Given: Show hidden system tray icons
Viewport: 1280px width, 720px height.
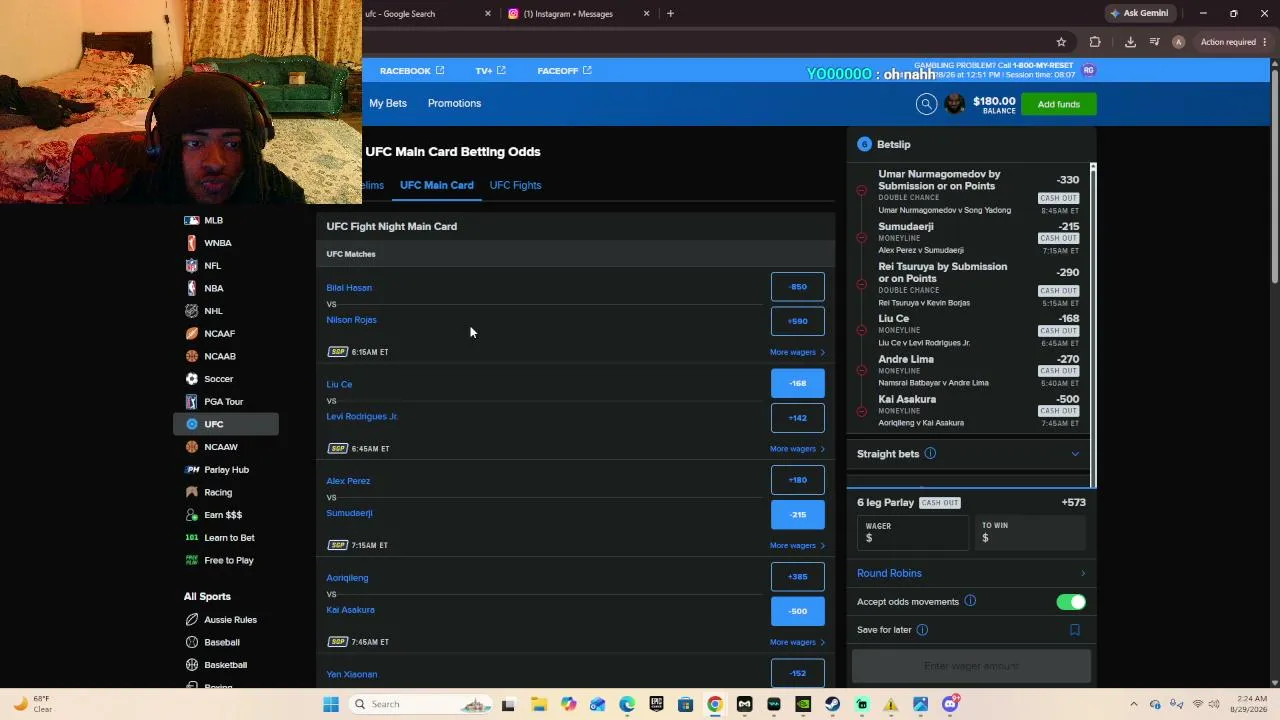Looking at the screenshot, I should [x=1133, y=704].
